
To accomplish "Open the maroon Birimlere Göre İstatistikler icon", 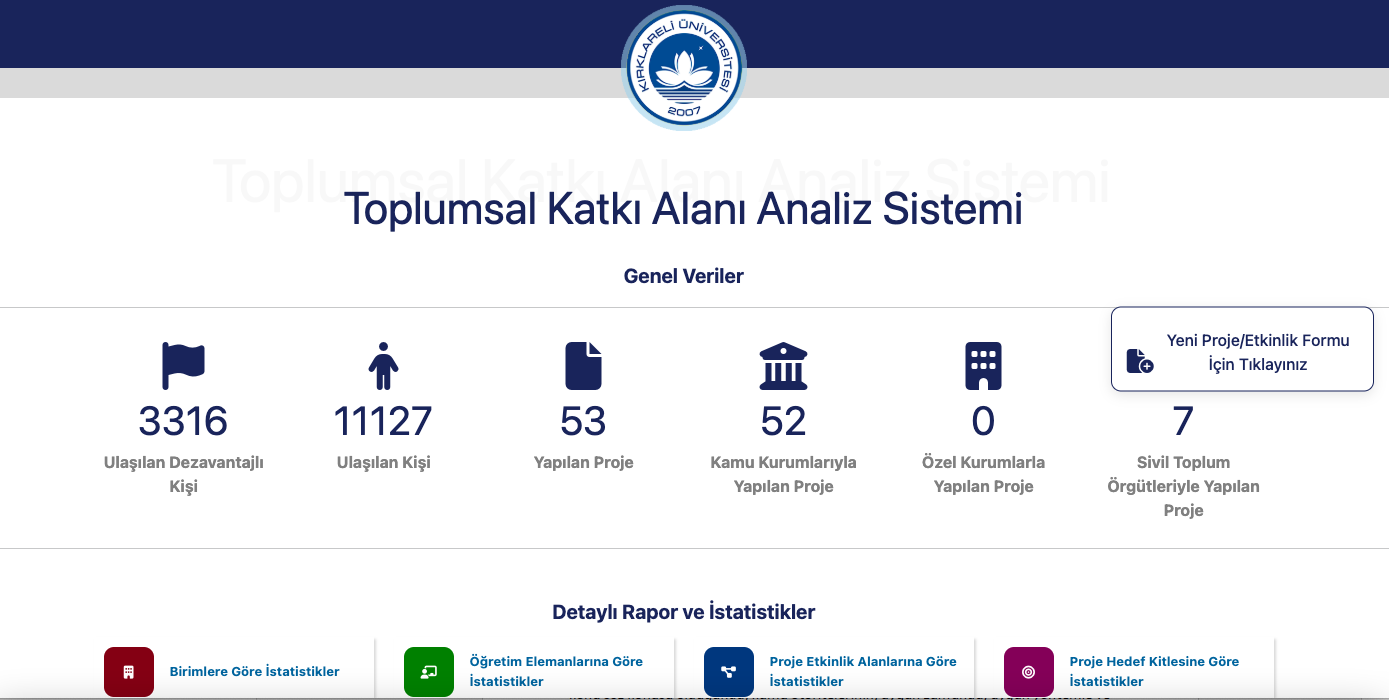I will pos(129,671).
